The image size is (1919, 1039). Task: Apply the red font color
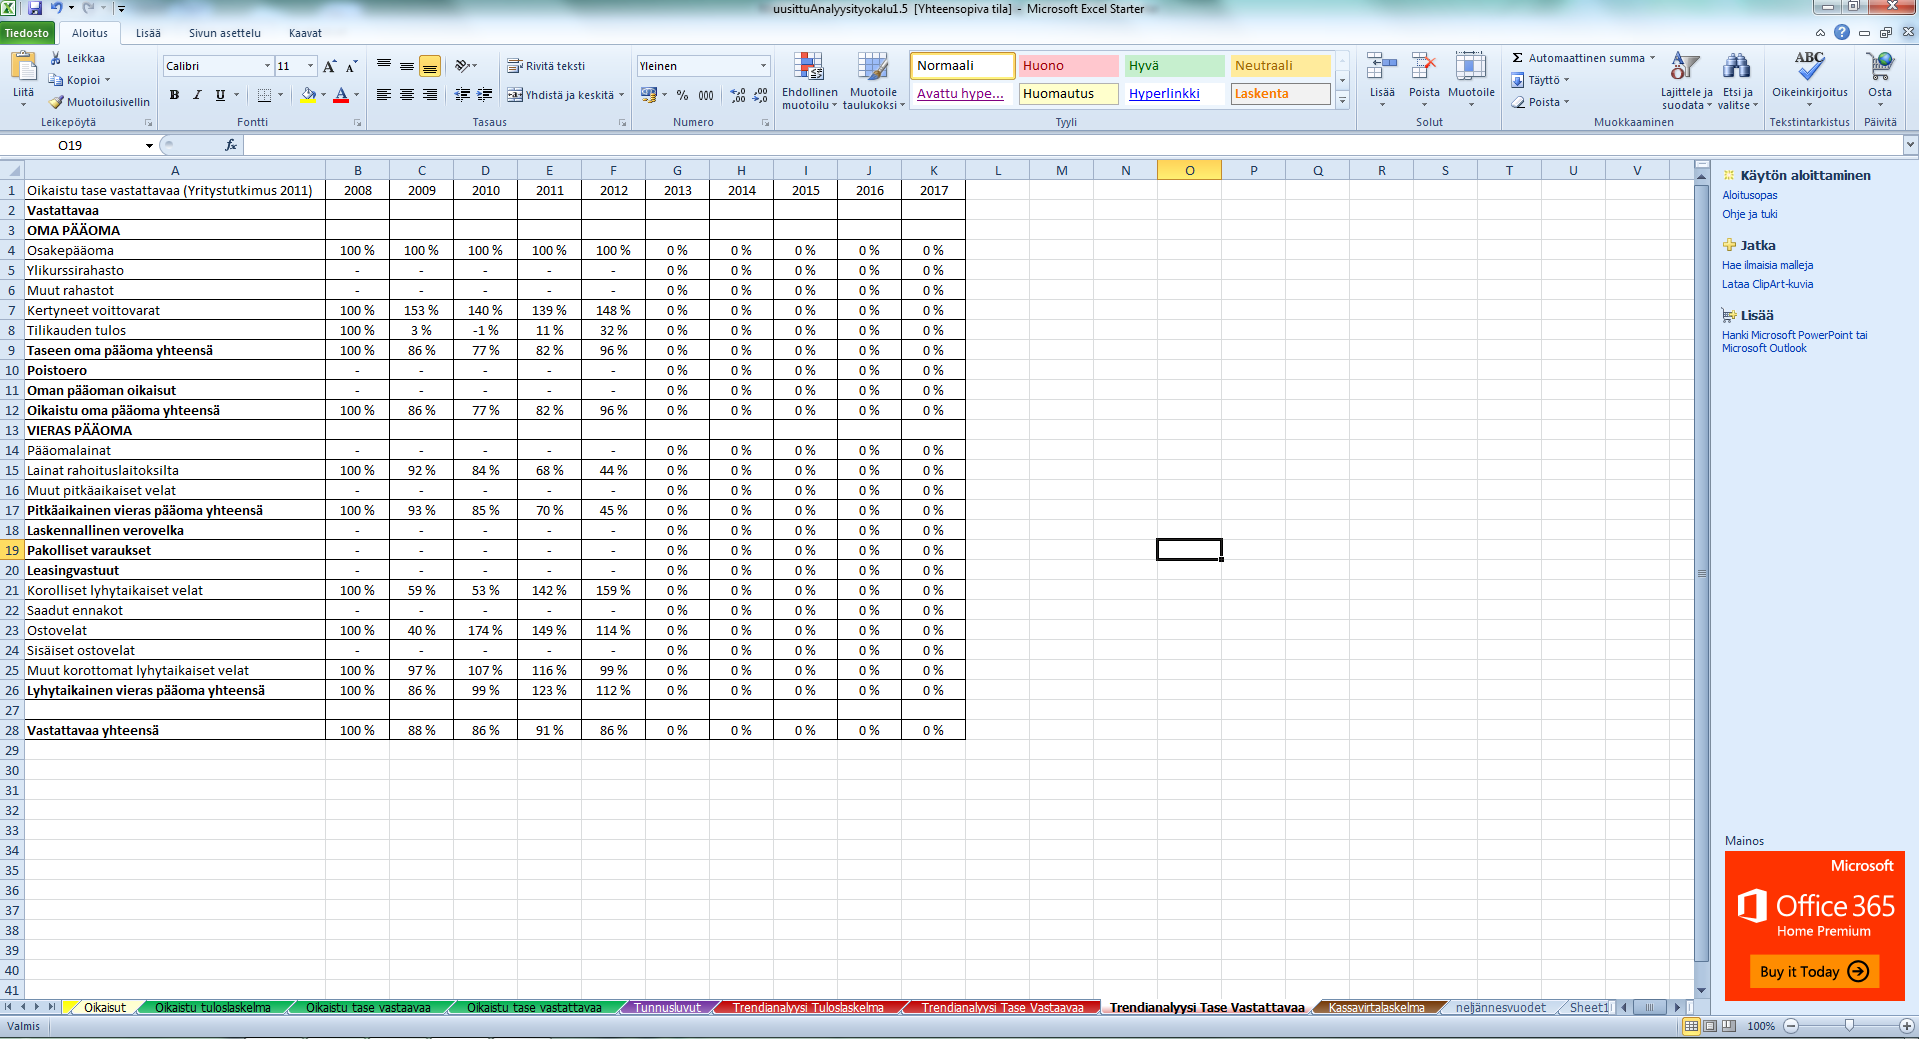tap(341, 95)
